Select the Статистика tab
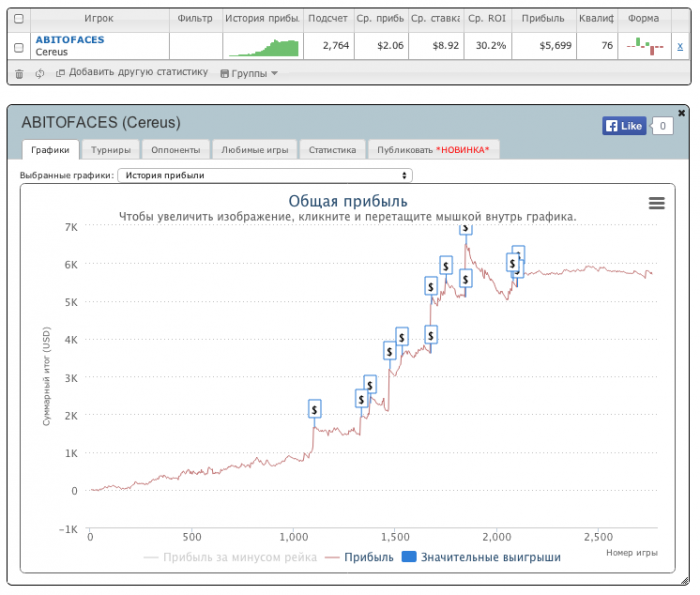Screen dimensions: 700x595 pyautogui.click(x=332, y=150)
